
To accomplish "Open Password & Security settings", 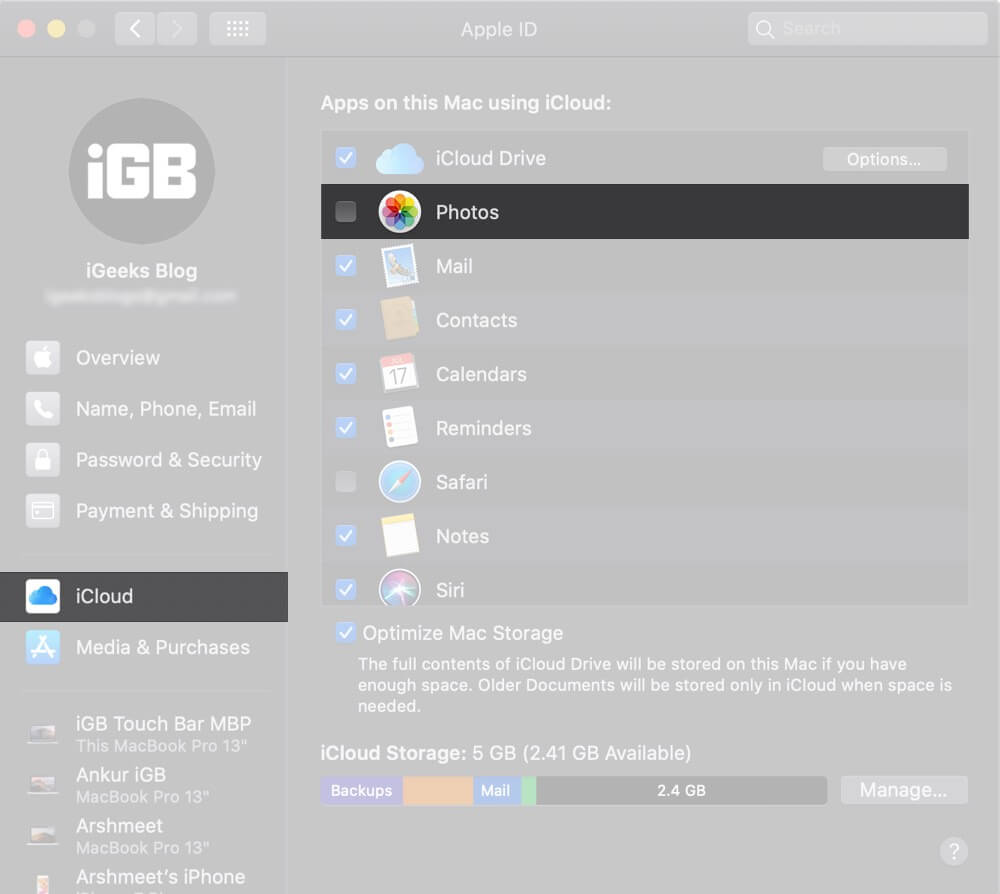I will pyautogui.click(x=144, y=460).
